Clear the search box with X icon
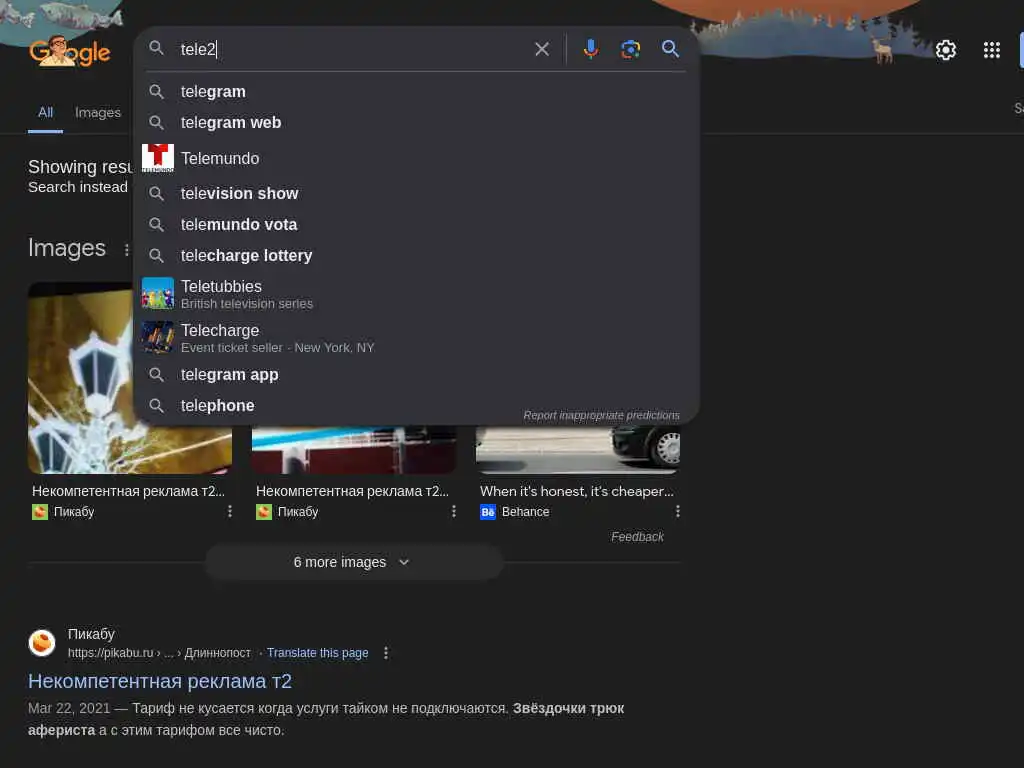This screenshot has height=768, width=1024. click(x=541, y=49)
